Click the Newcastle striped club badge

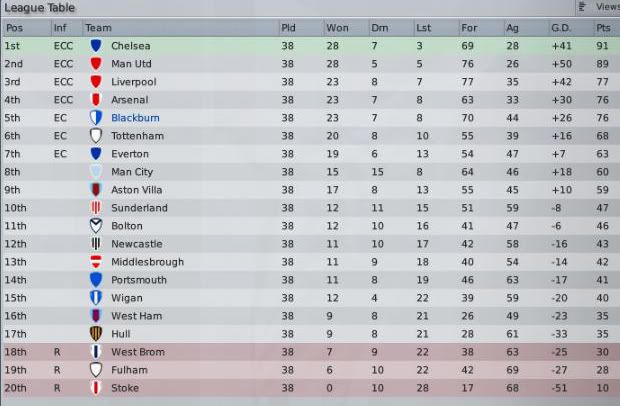96,244
